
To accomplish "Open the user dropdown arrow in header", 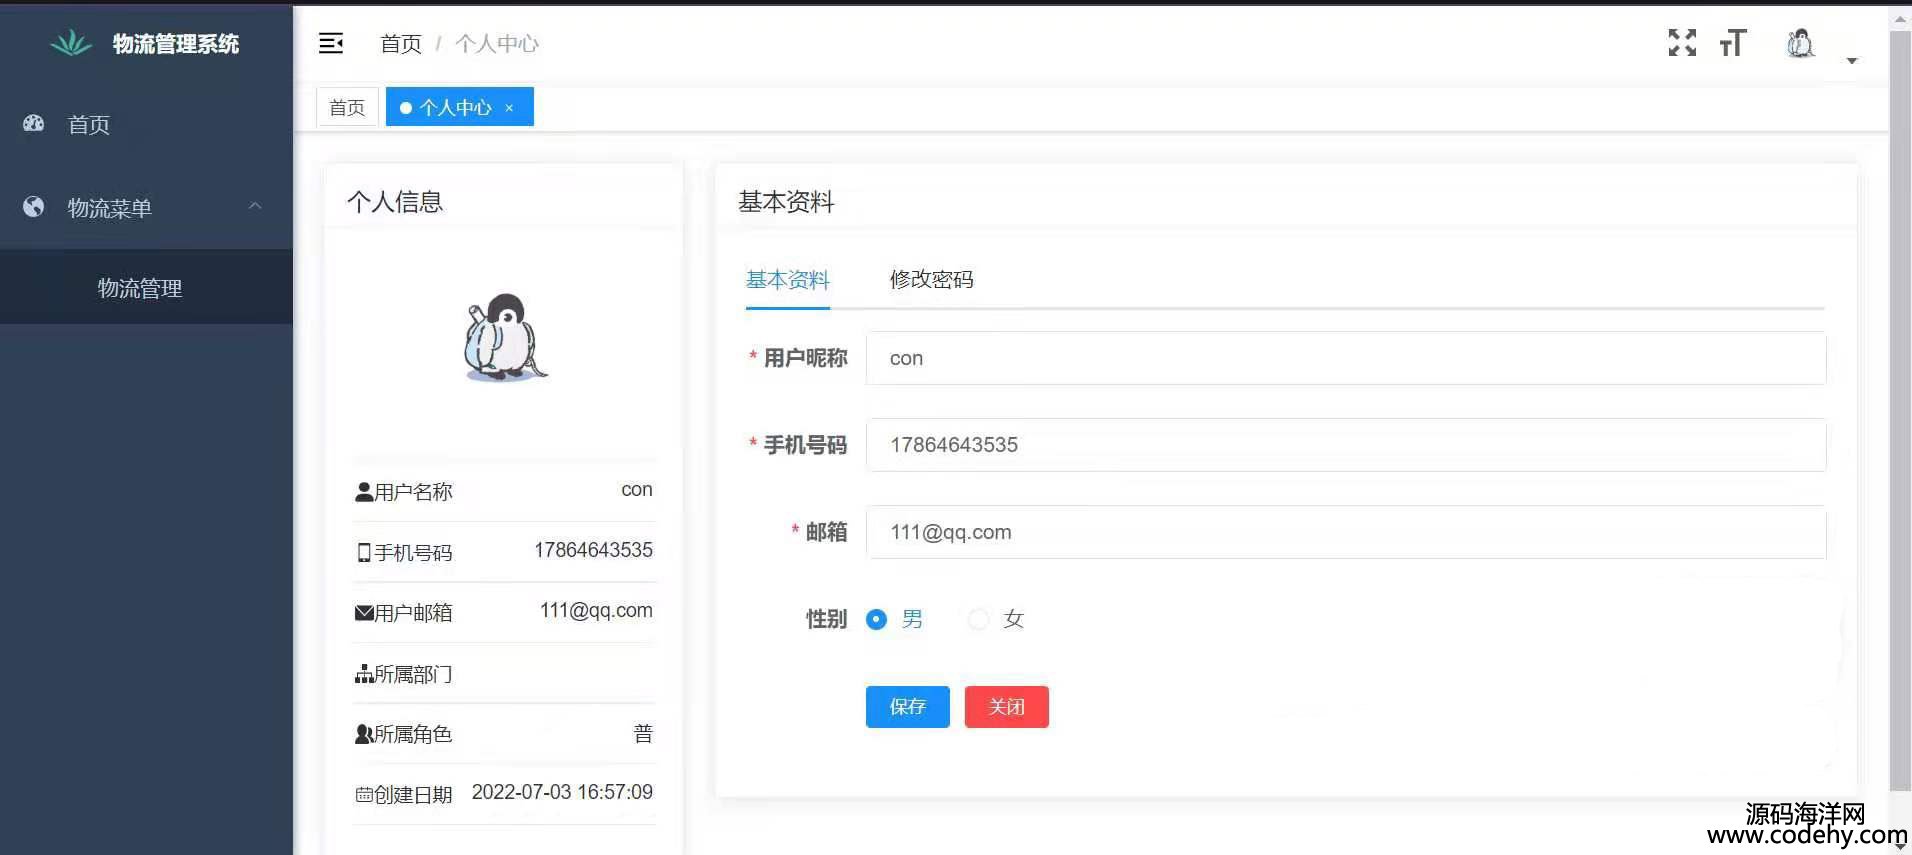I will coord(1851,61).
